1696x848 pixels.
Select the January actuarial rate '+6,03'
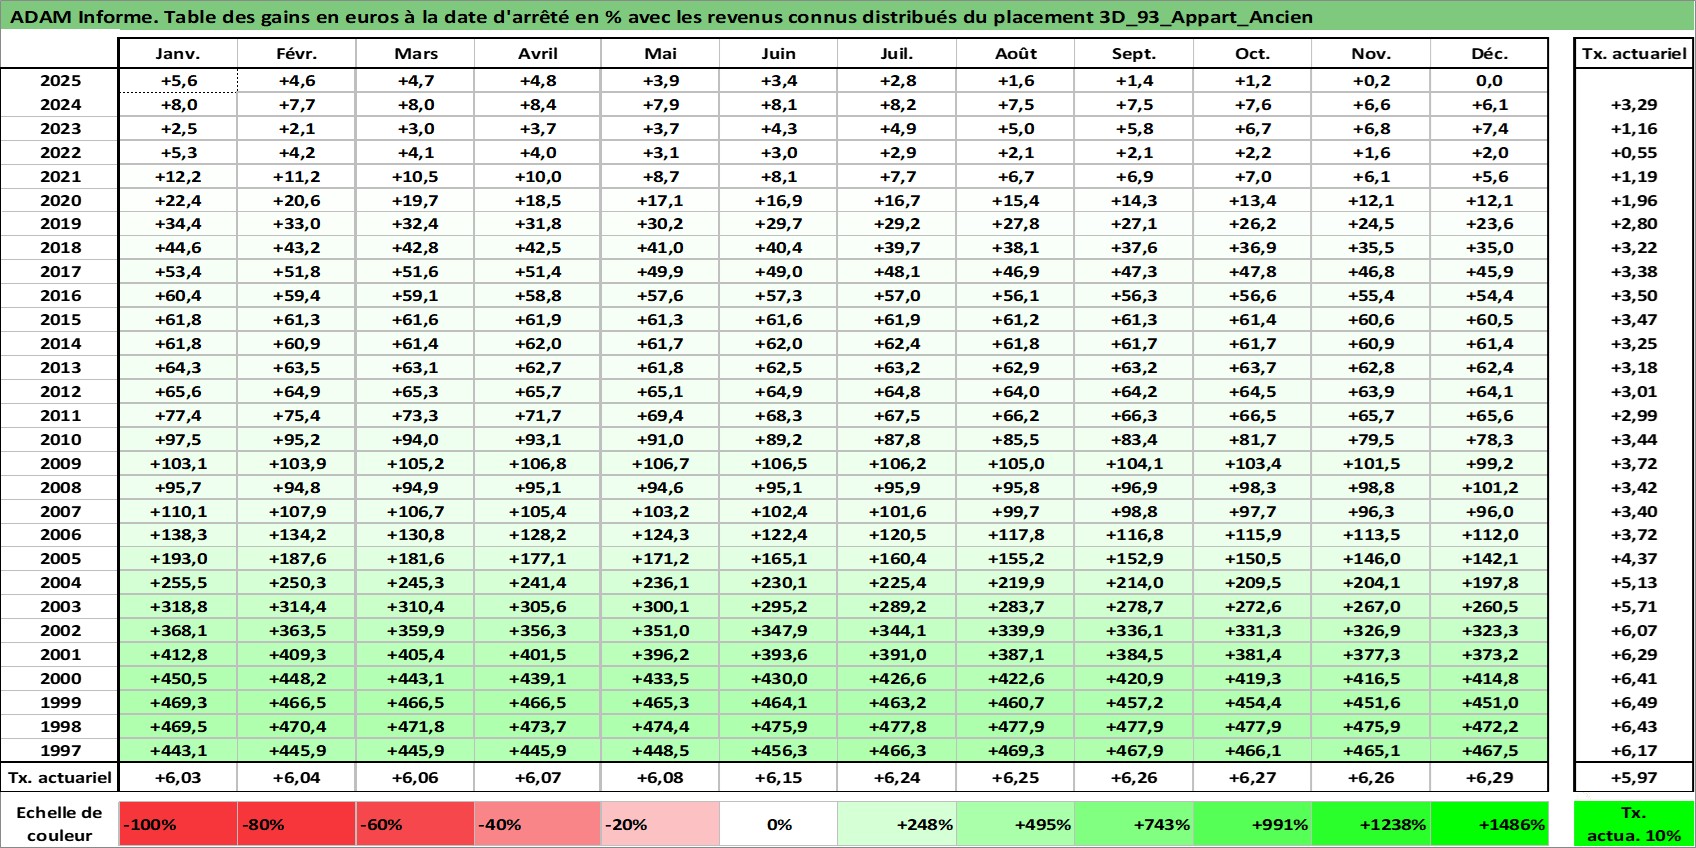point(178,777)
